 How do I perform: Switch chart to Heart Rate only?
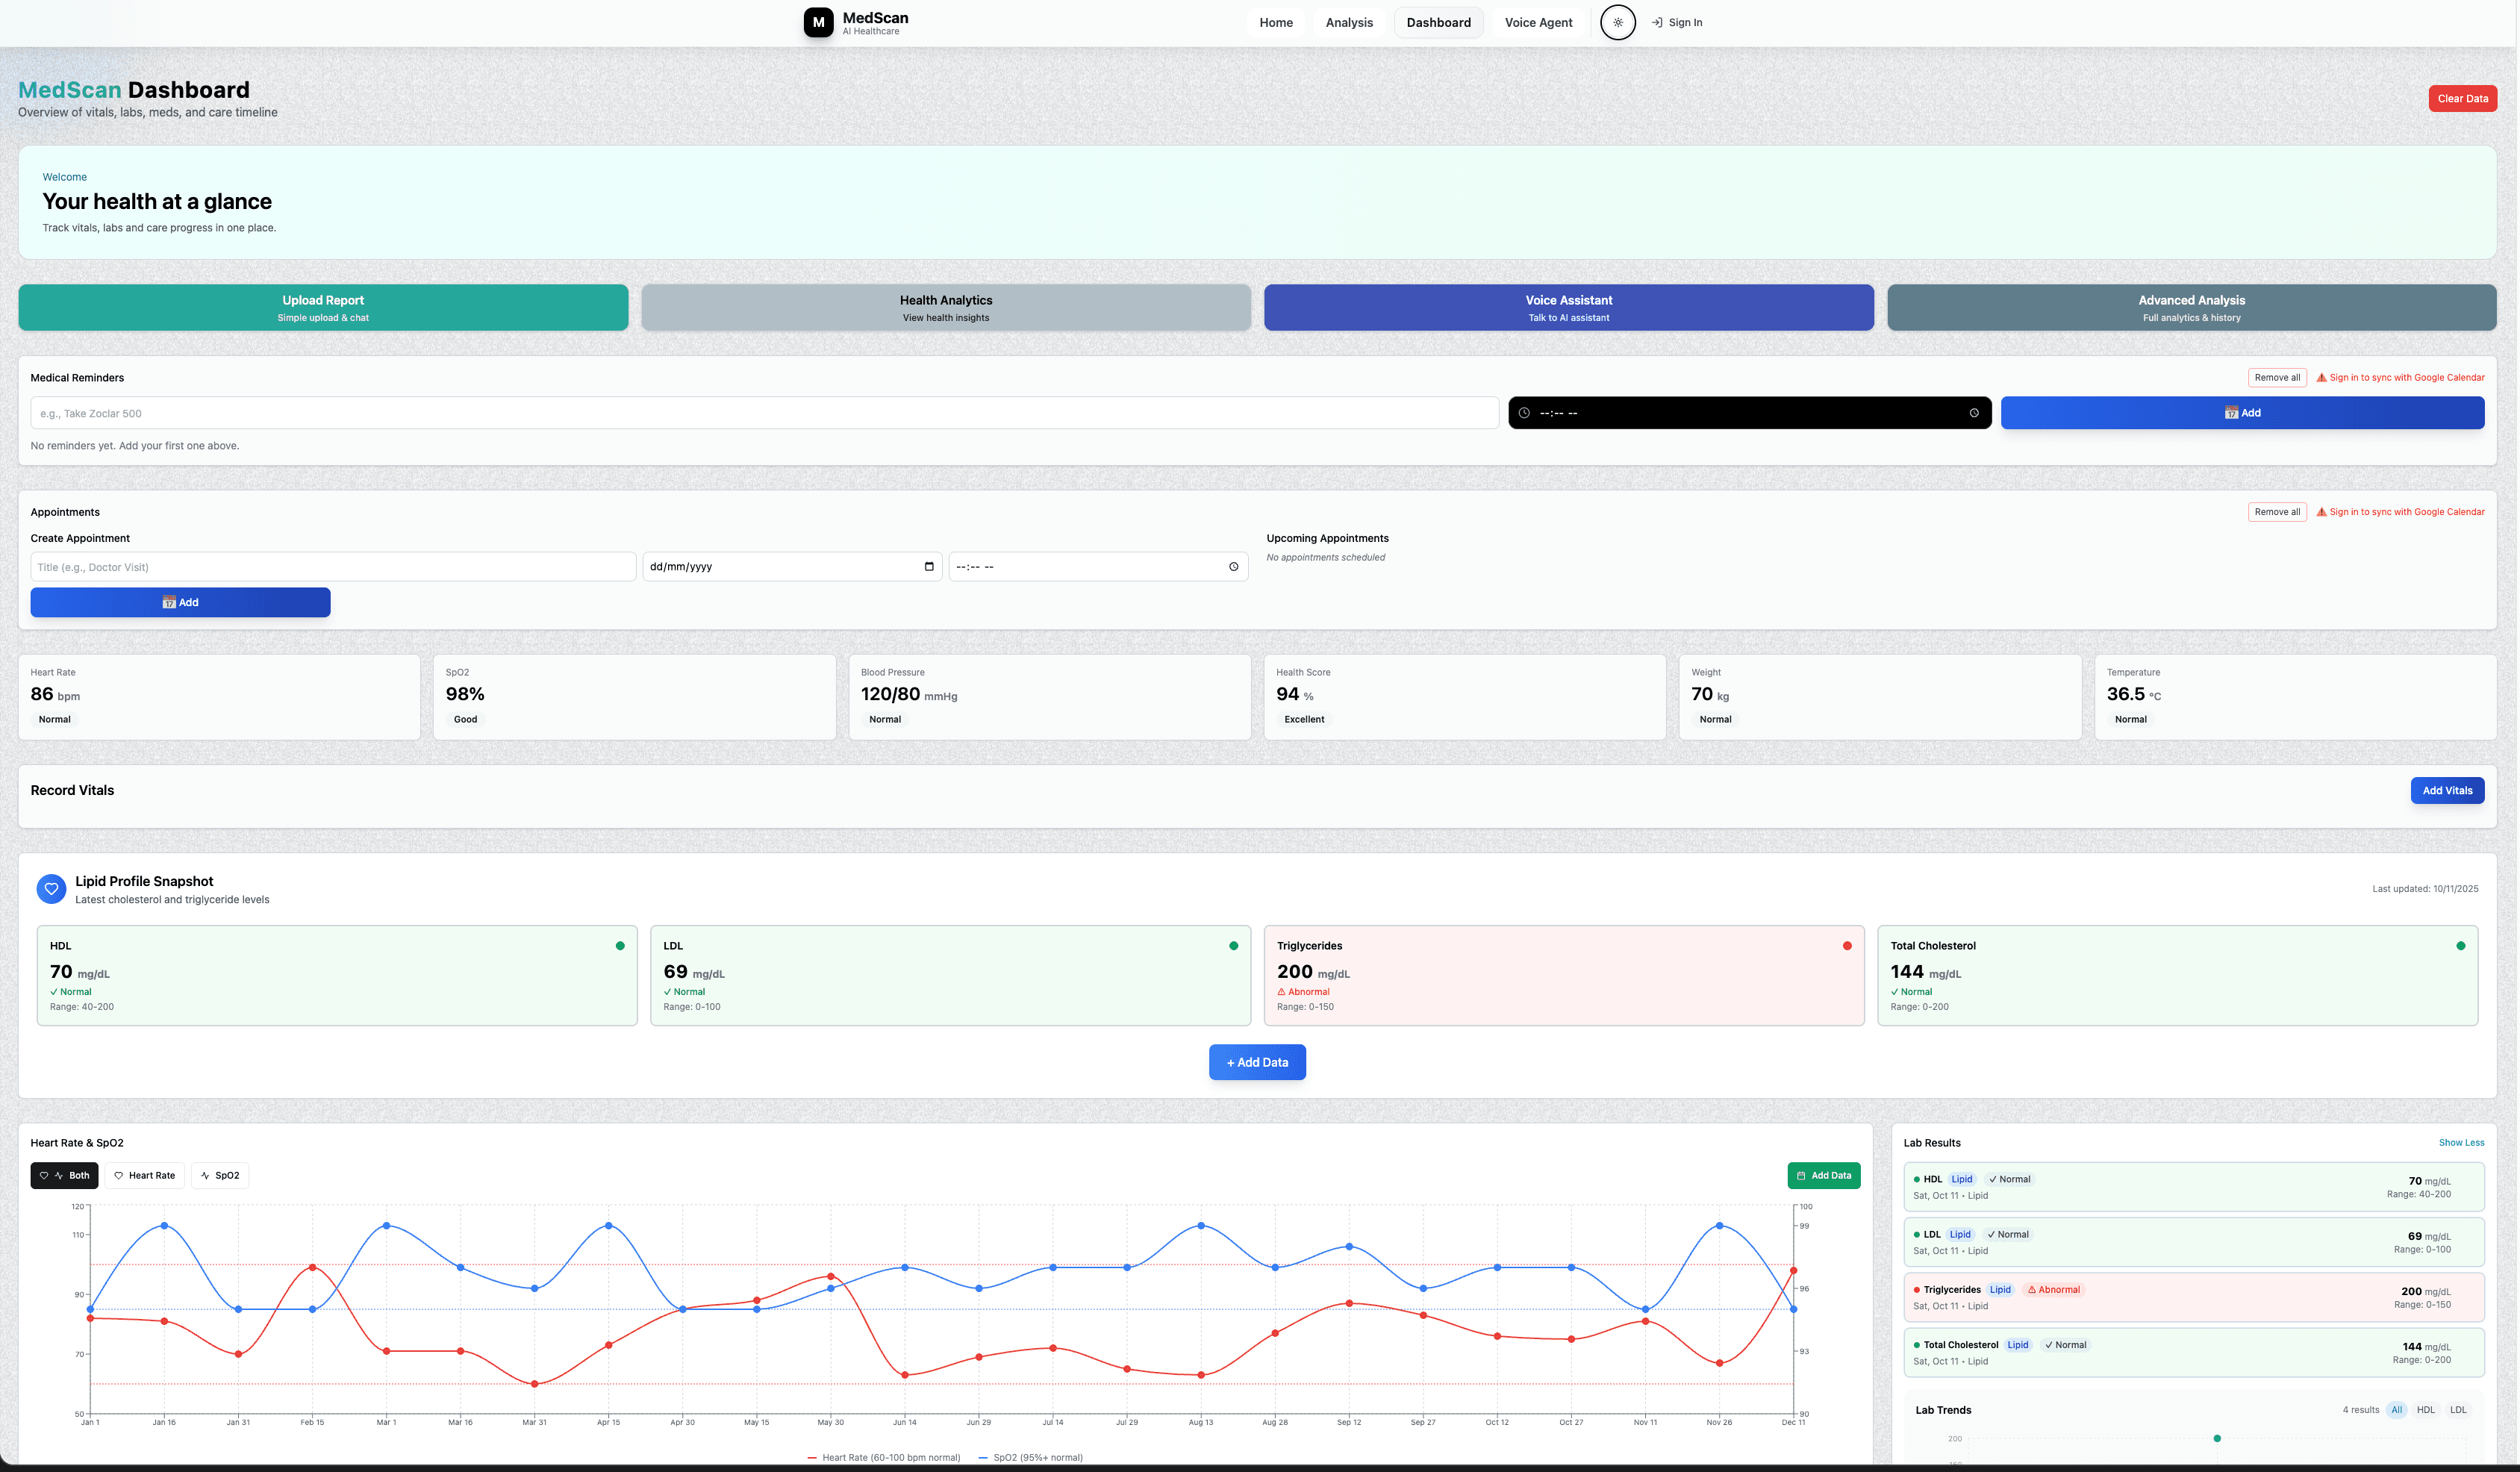coord(145,1176)
